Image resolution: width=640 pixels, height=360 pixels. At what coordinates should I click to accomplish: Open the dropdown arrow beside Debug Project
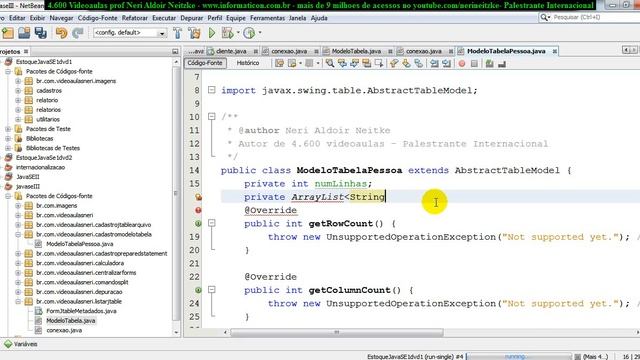[x=238, y=33]
